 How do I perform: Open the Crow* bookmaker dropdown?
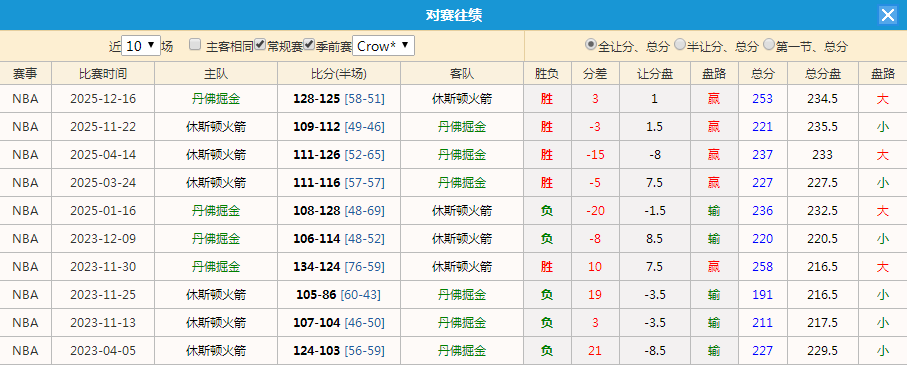[x=384, y=46]
